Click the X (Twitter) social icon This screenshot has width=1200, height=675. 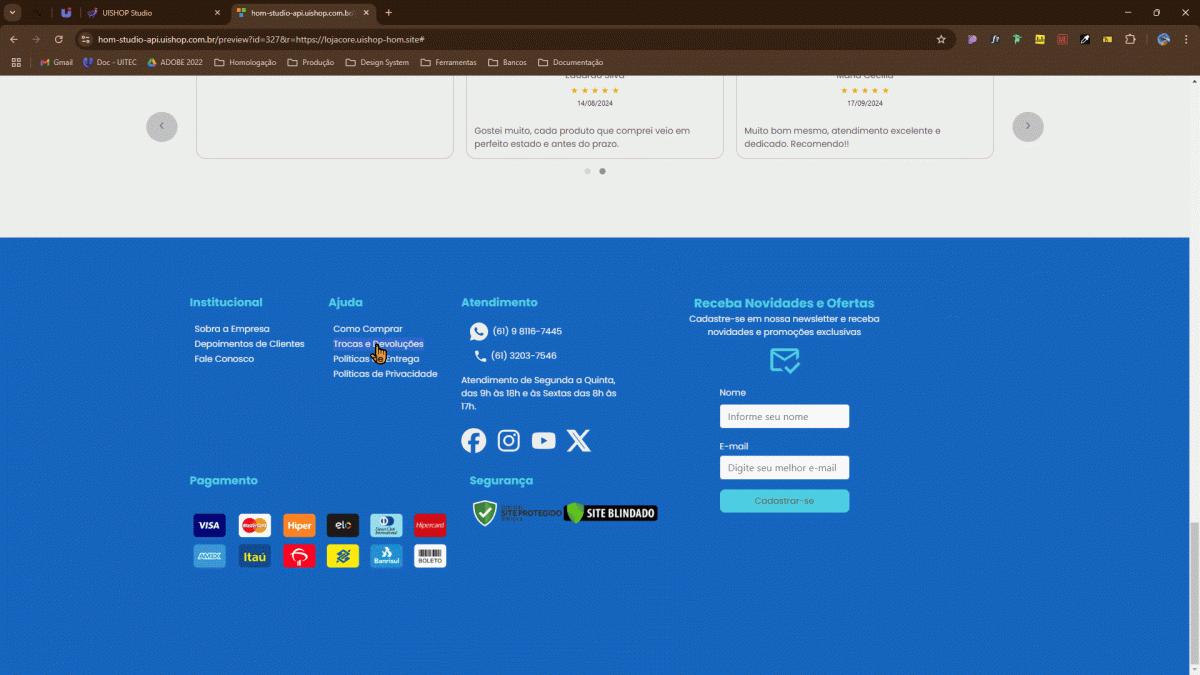click(579, 441)
